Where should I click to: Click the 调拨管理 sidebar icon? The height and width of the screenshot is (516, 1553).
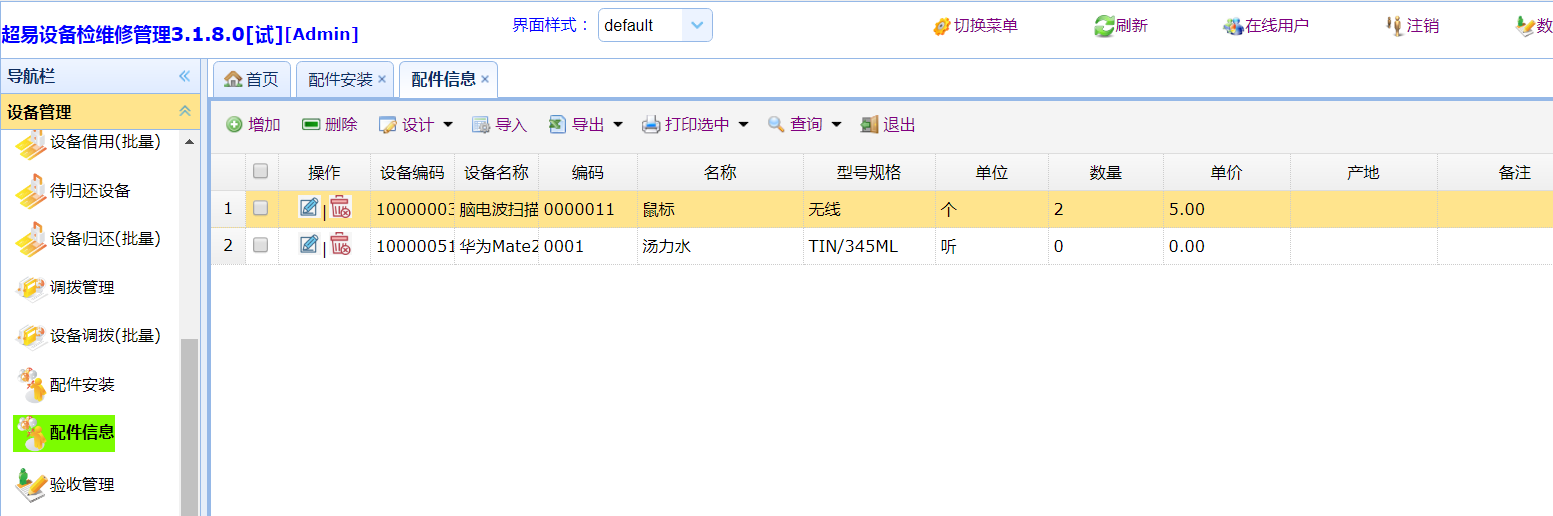pyautogui.click(x=31, y=288)
